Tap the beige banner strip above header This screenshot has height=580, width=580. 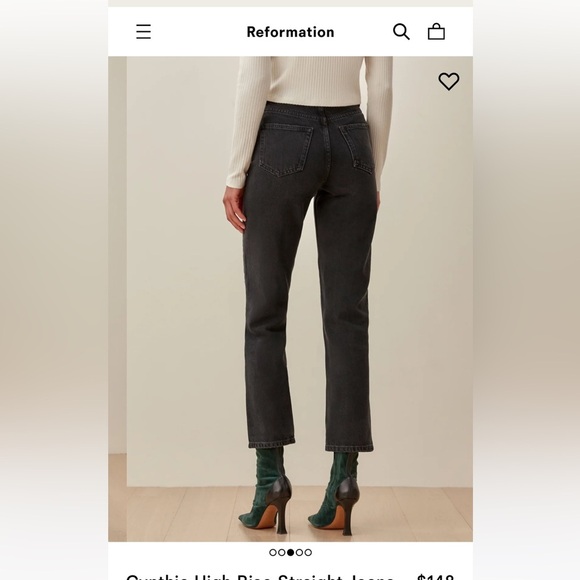[290, 3]
